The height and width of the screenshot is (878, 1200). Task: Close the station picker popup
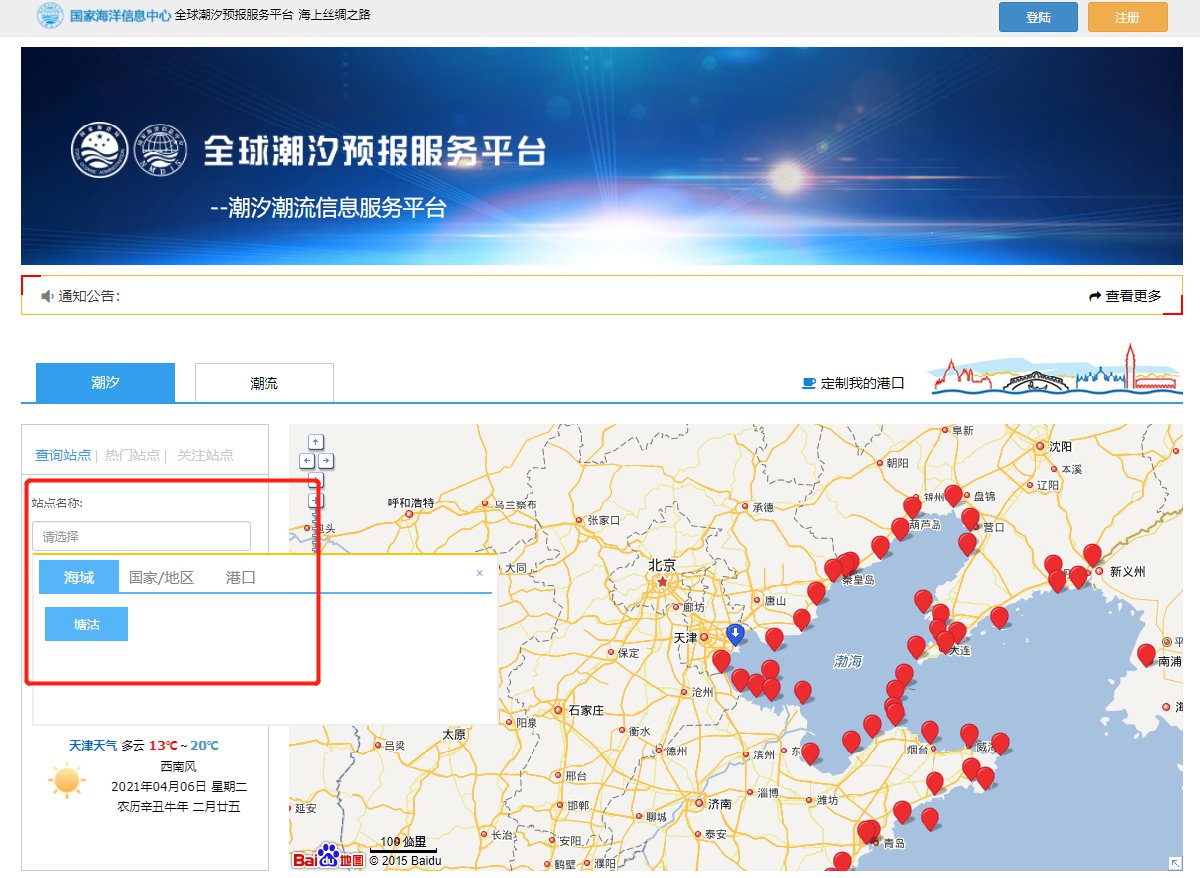pyautogui.click(x=479, y=573)
